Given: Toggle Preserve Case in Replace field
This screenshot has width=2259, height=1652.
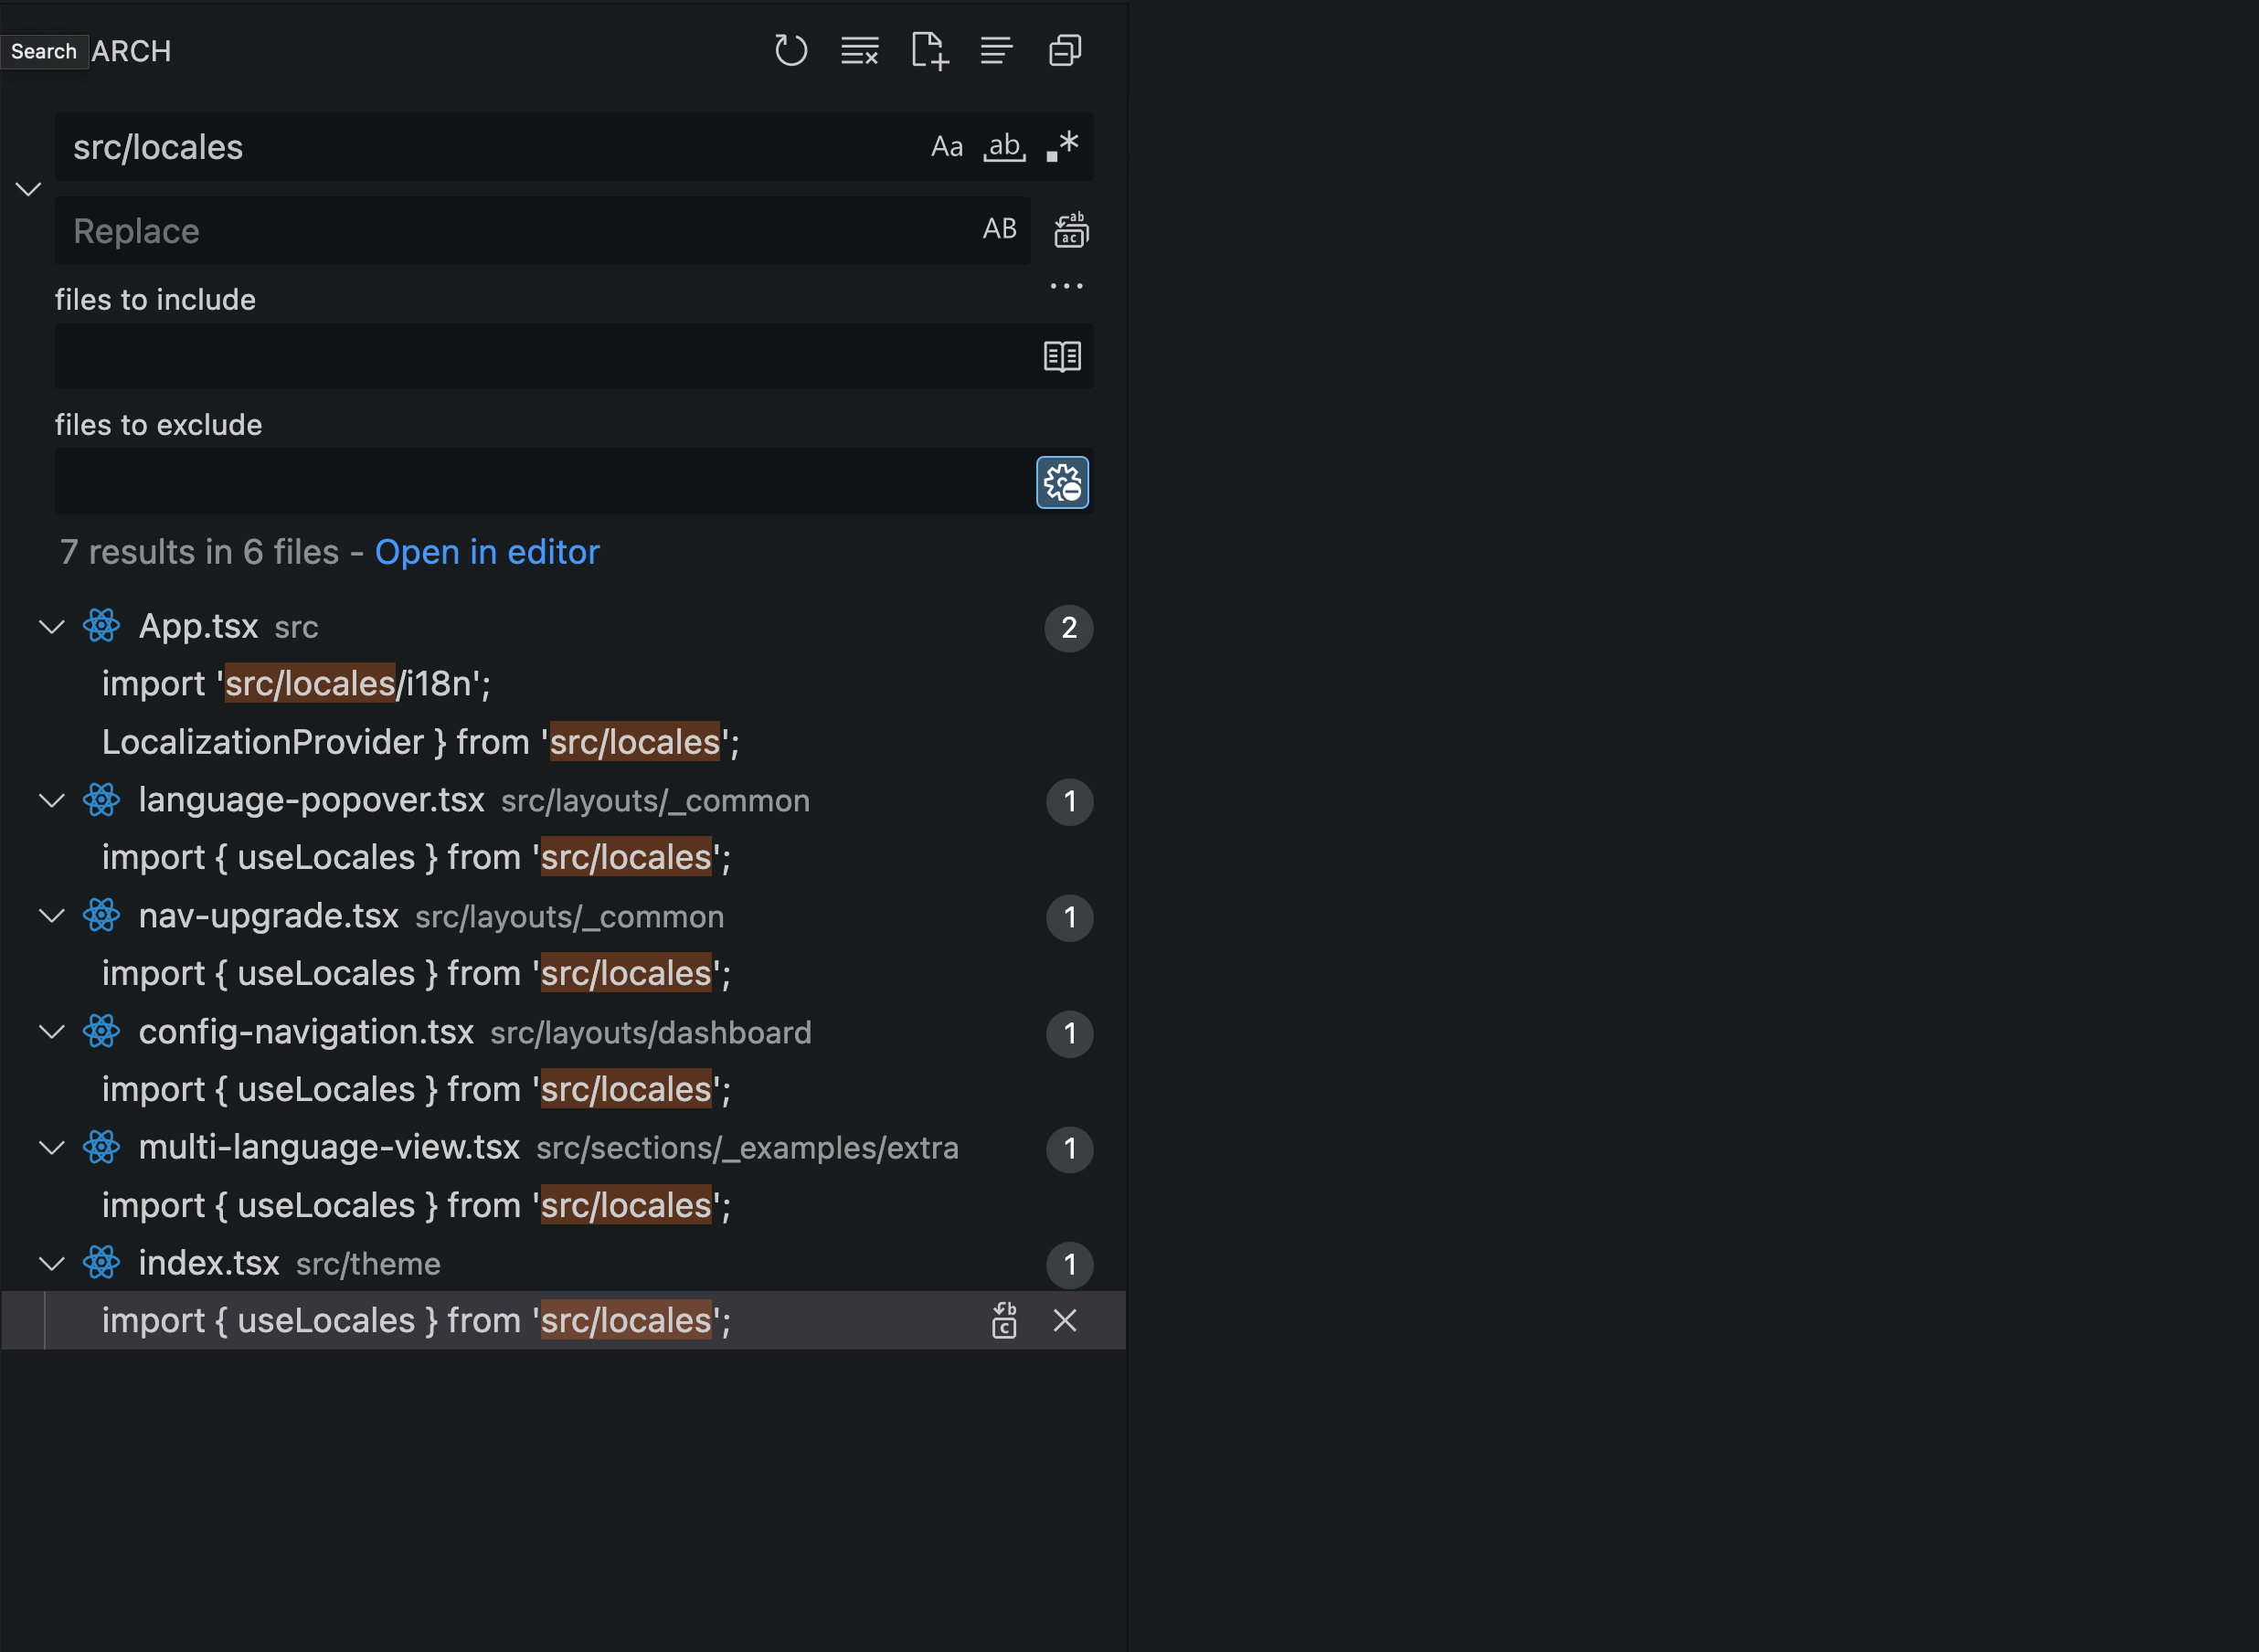Looking at the screenshot, I should 999,229.
